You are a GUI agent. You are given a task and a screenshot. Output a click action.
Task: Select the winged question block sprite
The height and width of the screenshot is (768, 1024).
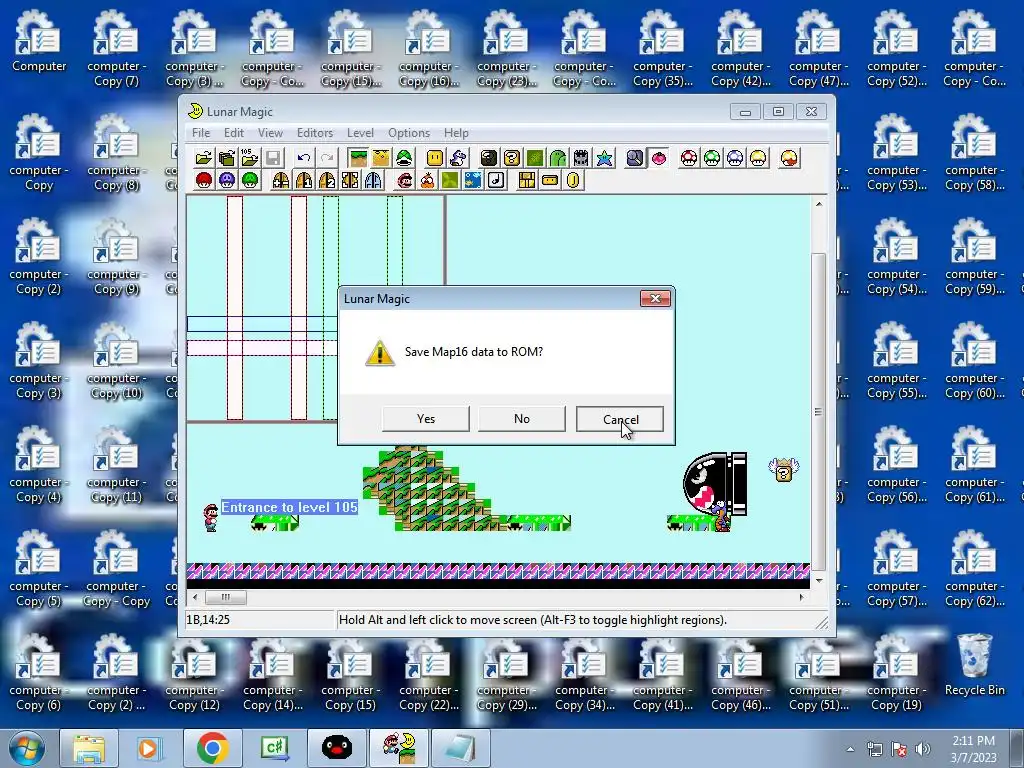click(784, 470)
